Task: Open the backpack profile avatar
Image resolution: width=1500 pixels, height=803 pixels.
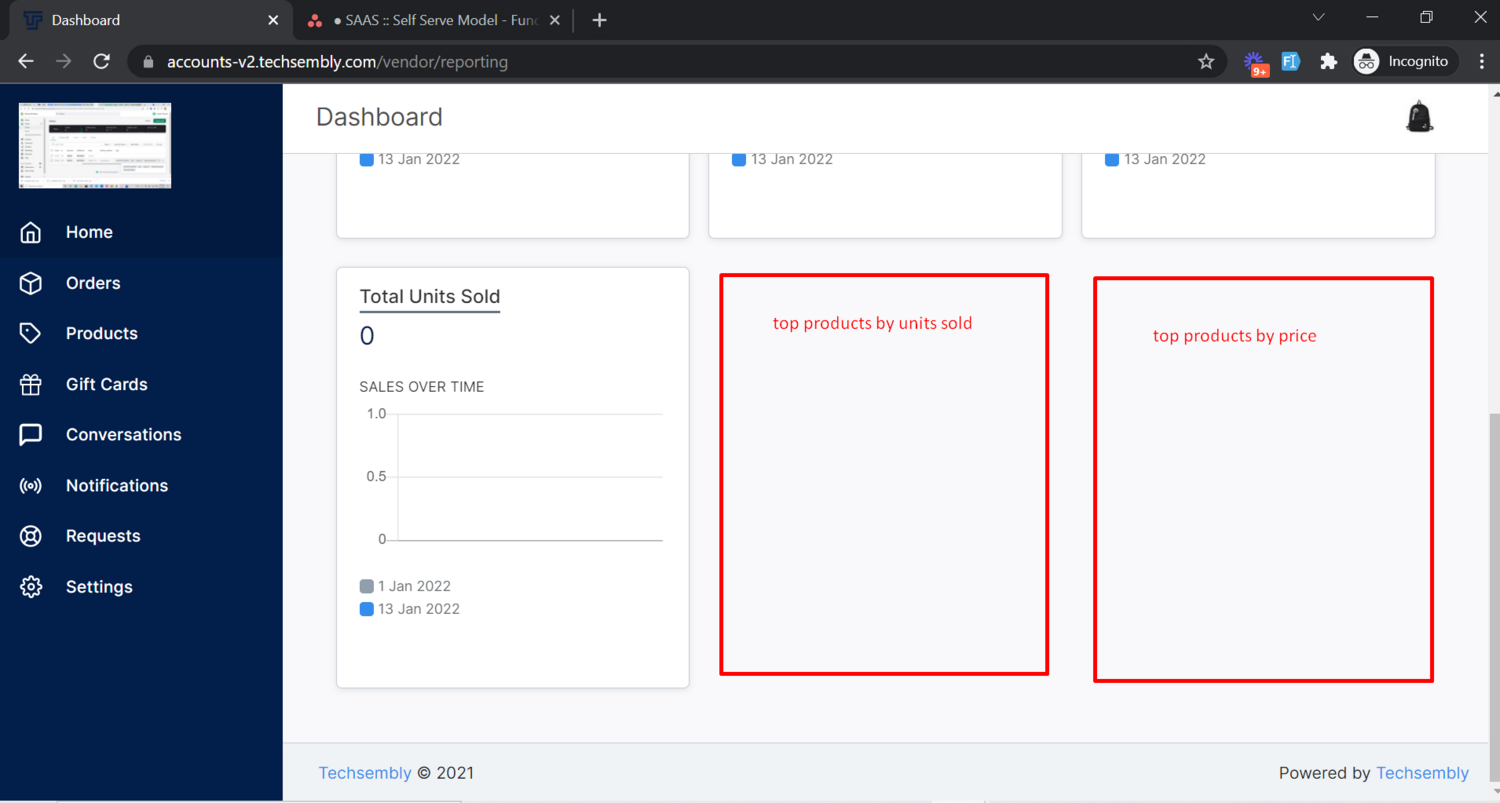Action: pyautogui.click(x=1419, y=117)
